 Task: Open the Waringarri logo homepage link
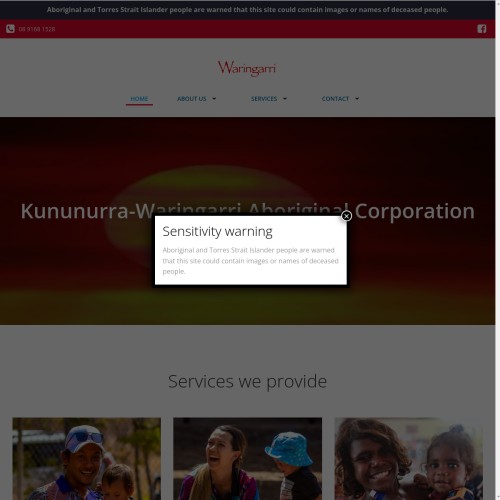coord(247,68)
